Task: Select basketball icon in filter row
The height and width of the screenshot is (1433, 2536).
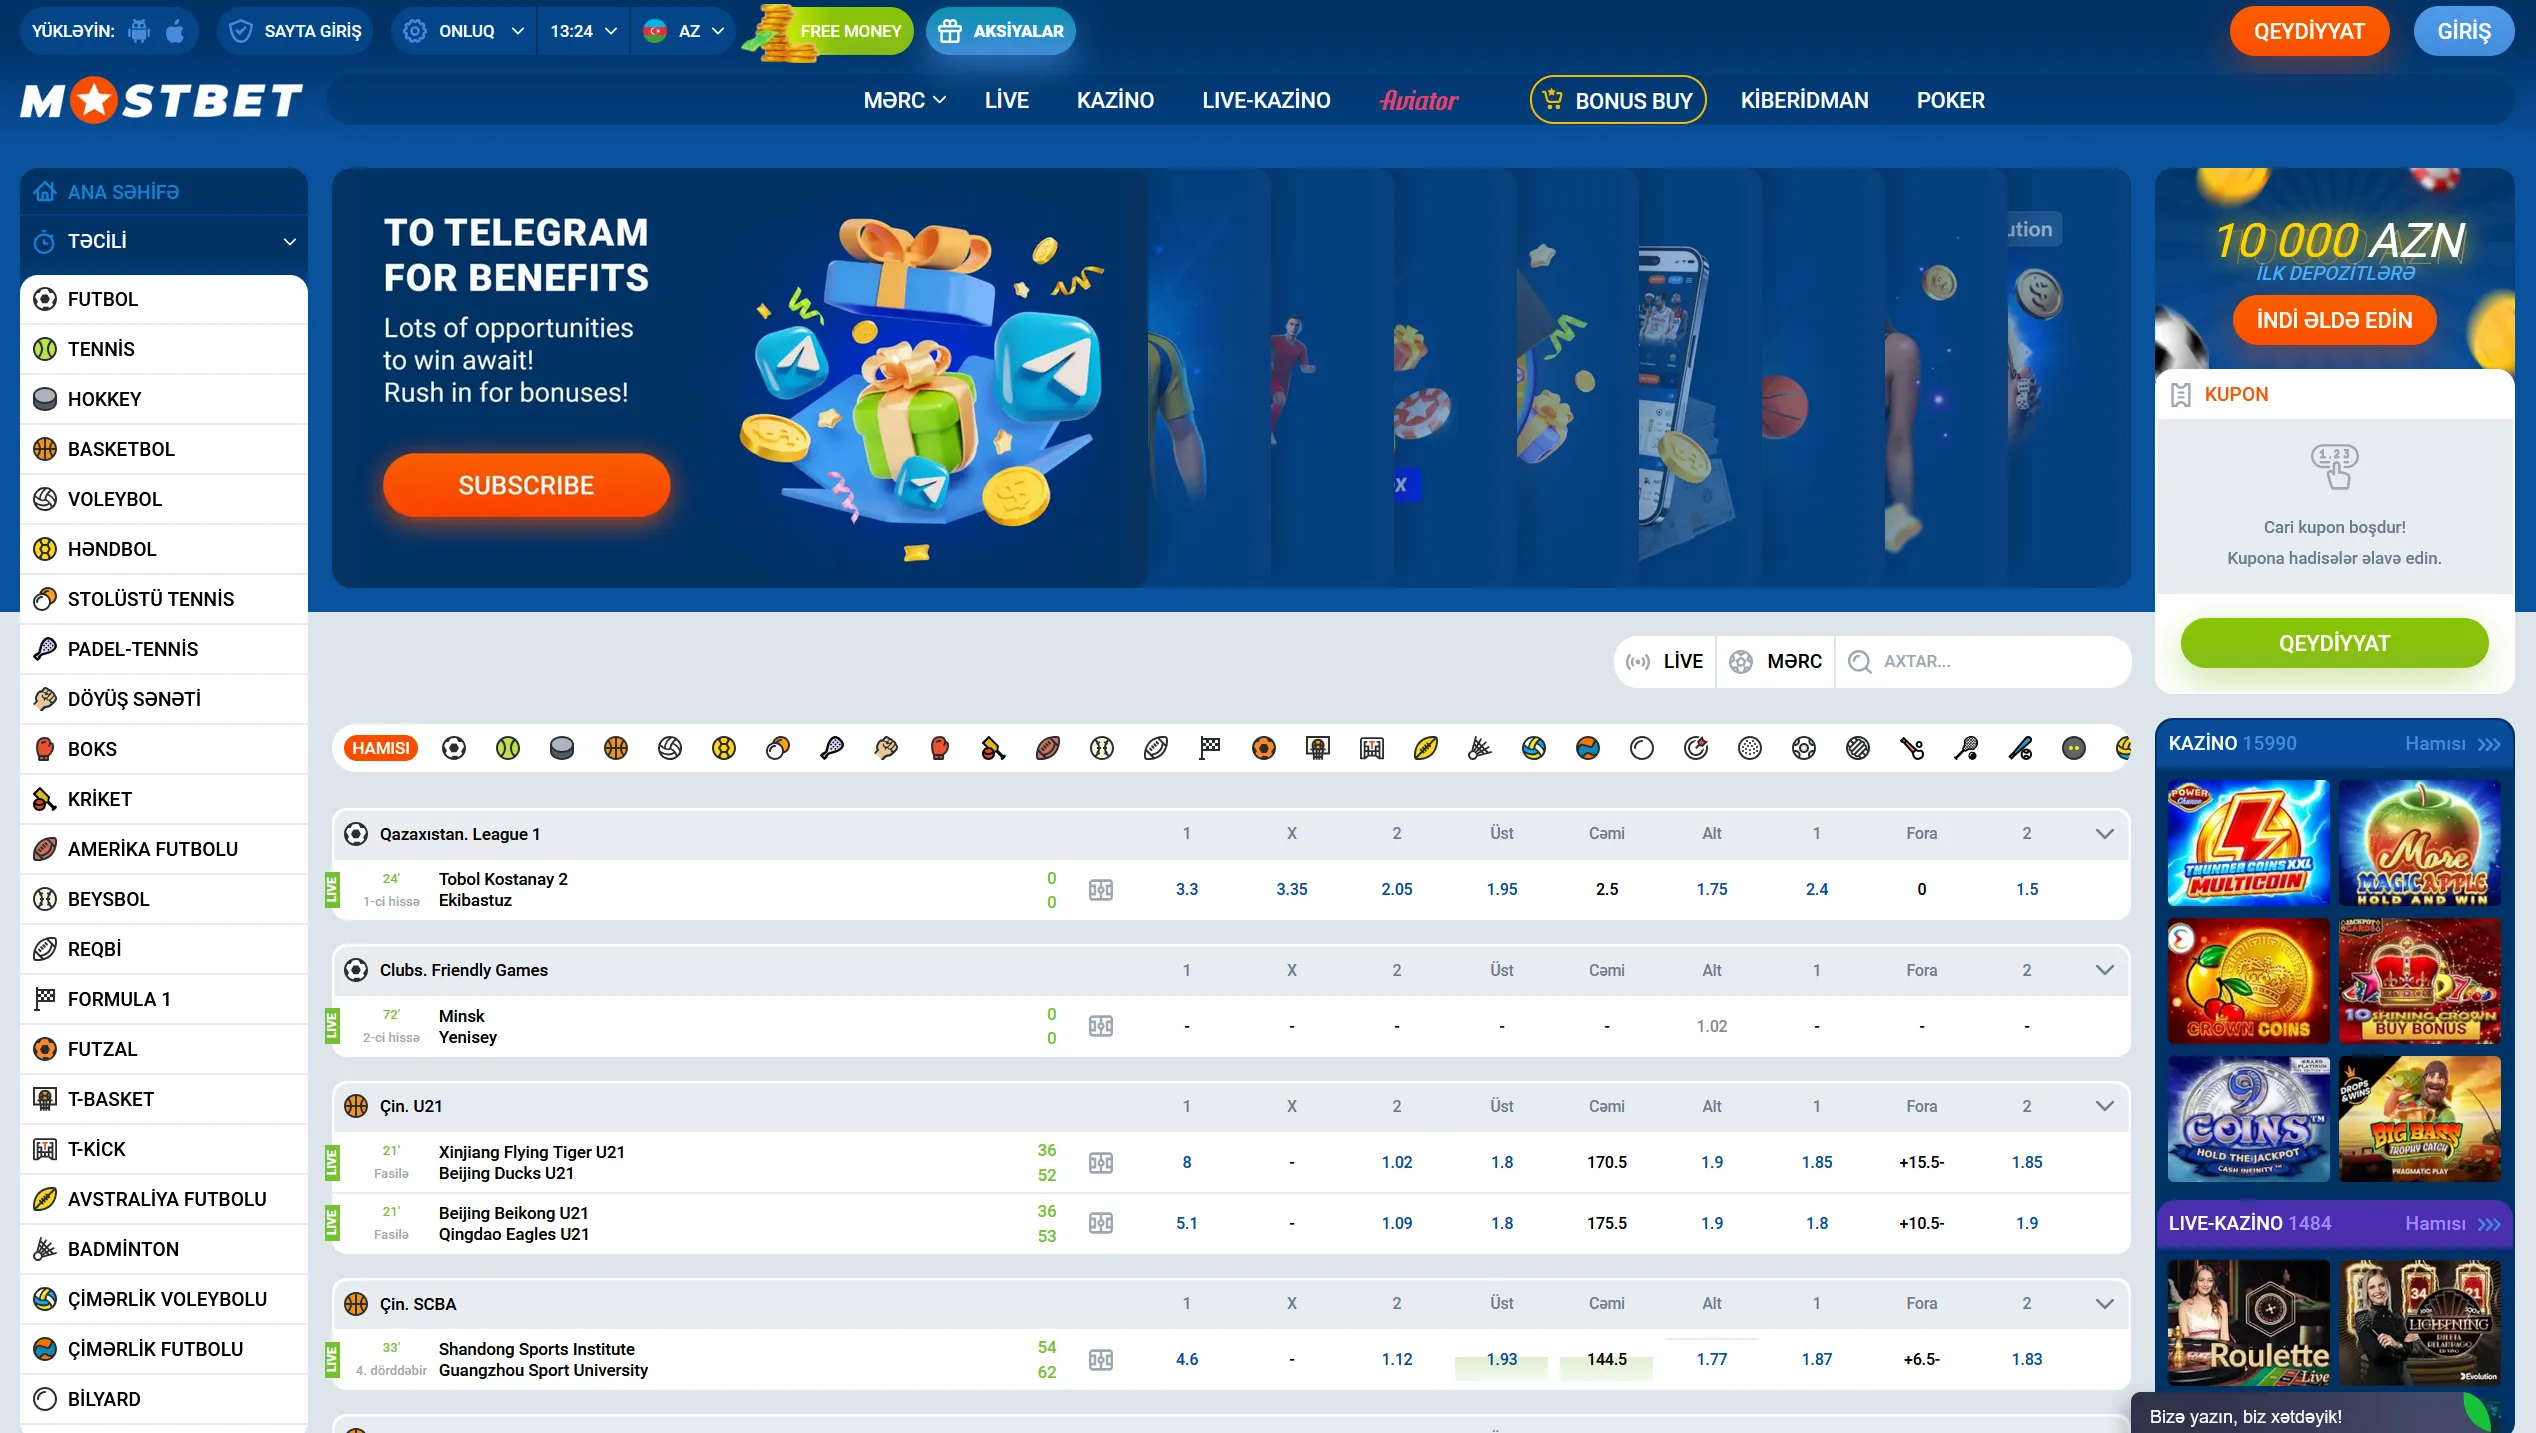Action: 616,748
